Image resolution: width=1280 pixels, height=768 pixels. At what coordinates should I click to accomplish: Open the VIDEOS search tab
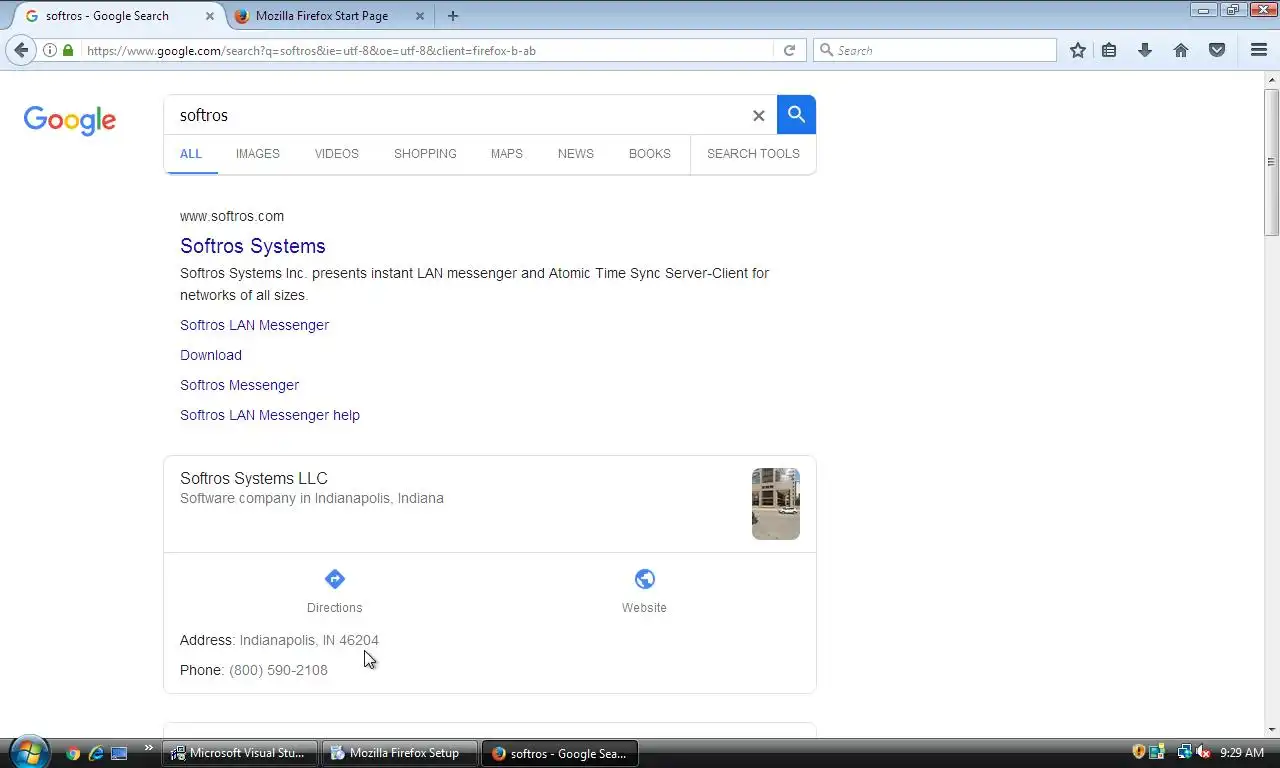[337, 154]
